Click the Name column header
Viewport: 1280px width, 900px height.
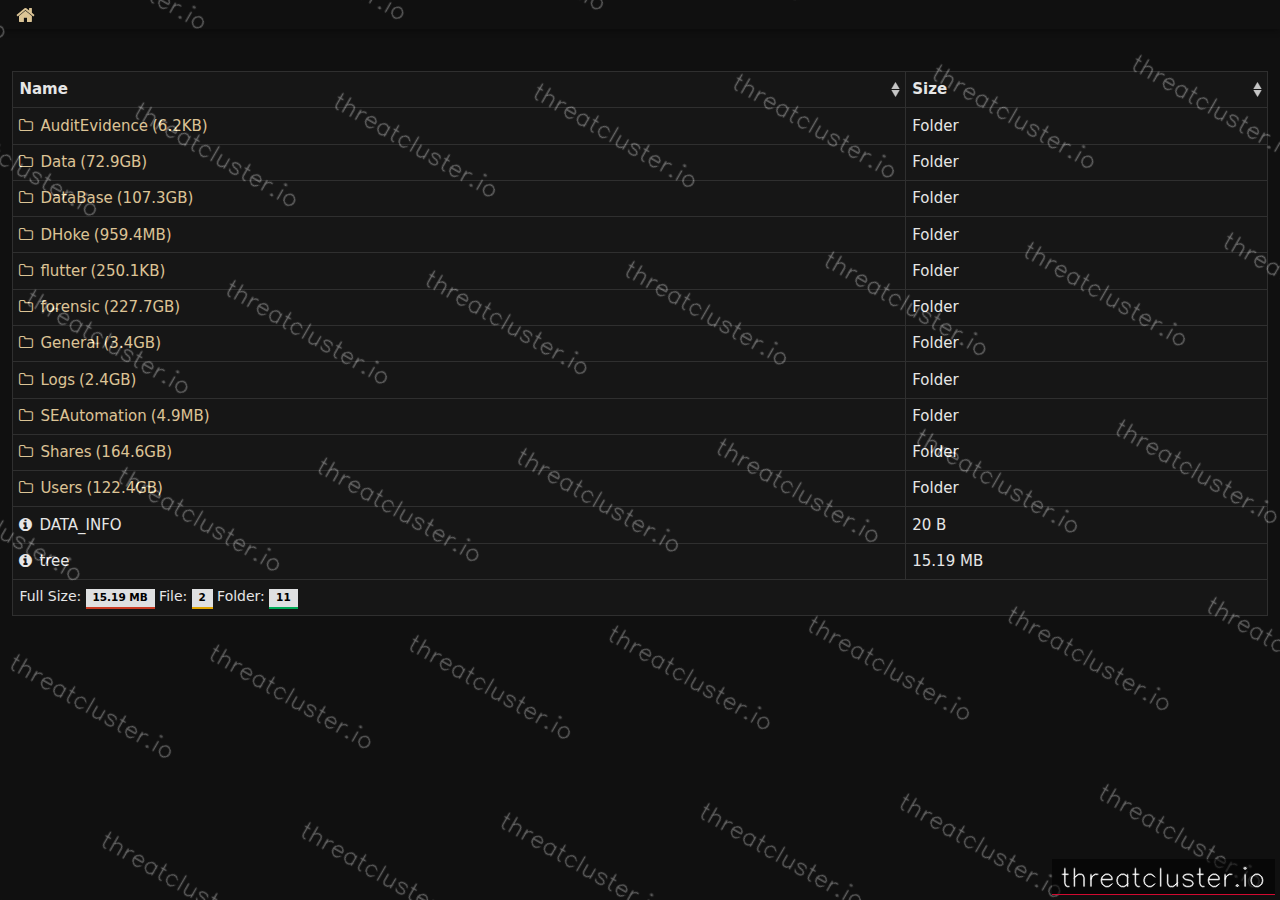click(x=459, y=89)
